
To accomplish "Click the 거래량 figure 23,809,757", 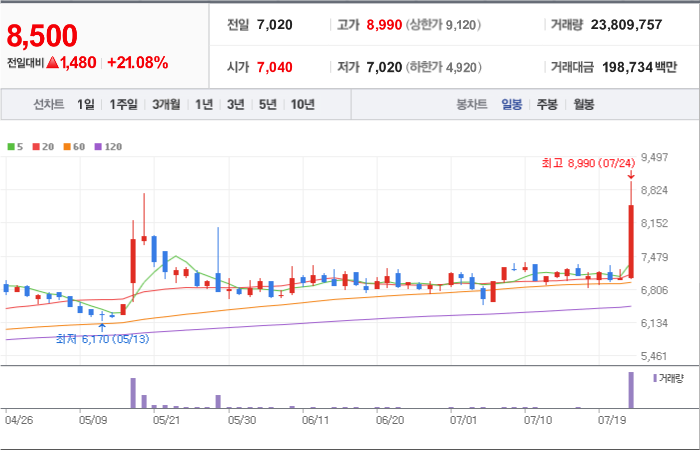I will [x=626, y=25].
